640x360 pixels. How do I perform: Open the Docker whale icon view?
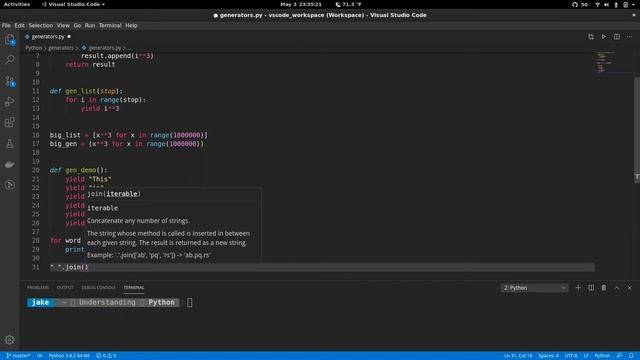(9, 164)
